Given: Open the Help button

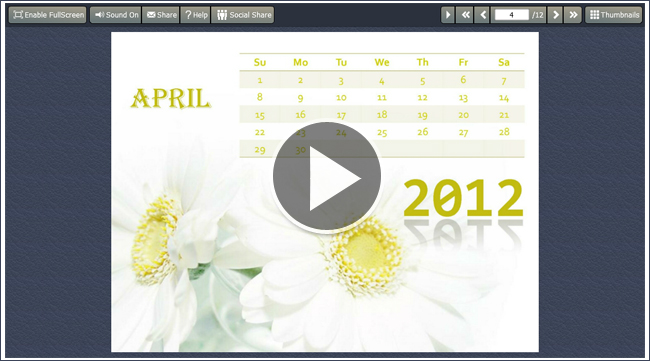Looking at the screenshot, I should [x=195, y=15].
